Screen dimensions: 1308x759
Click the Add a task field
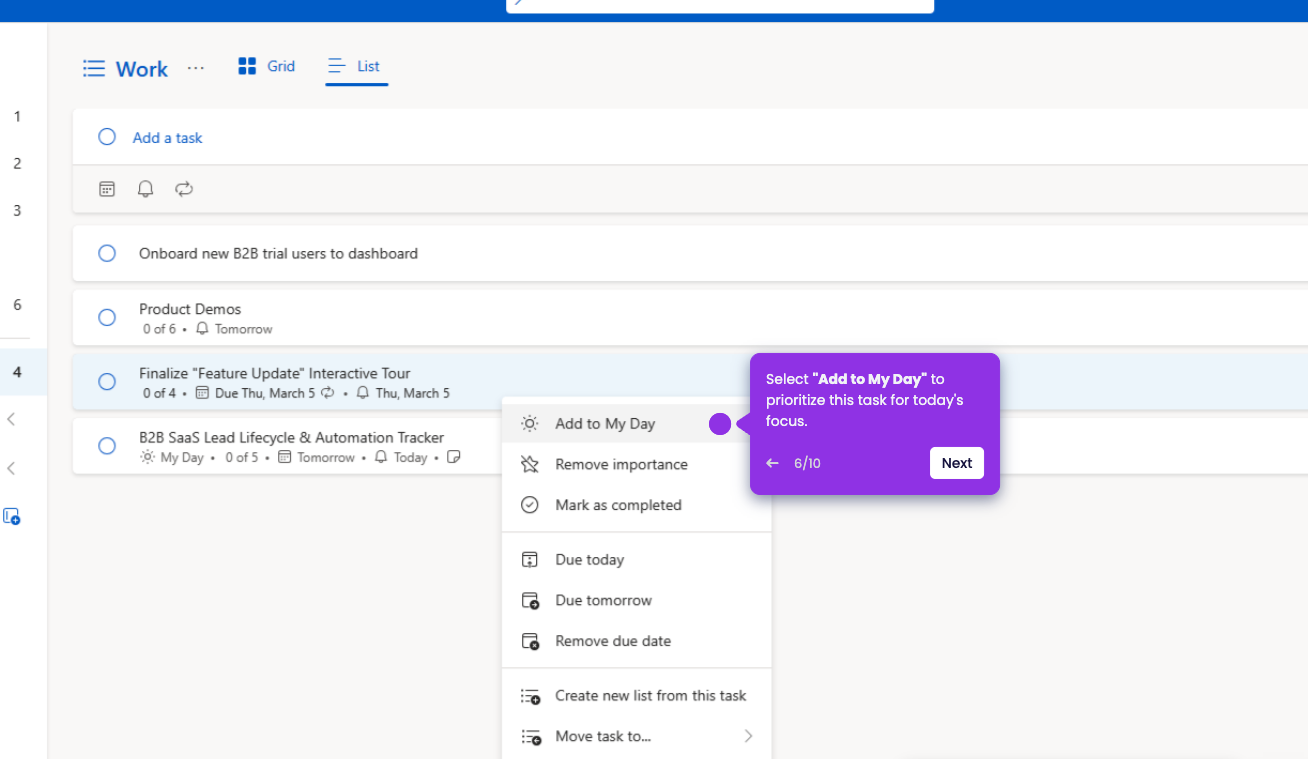pos(690,137)
